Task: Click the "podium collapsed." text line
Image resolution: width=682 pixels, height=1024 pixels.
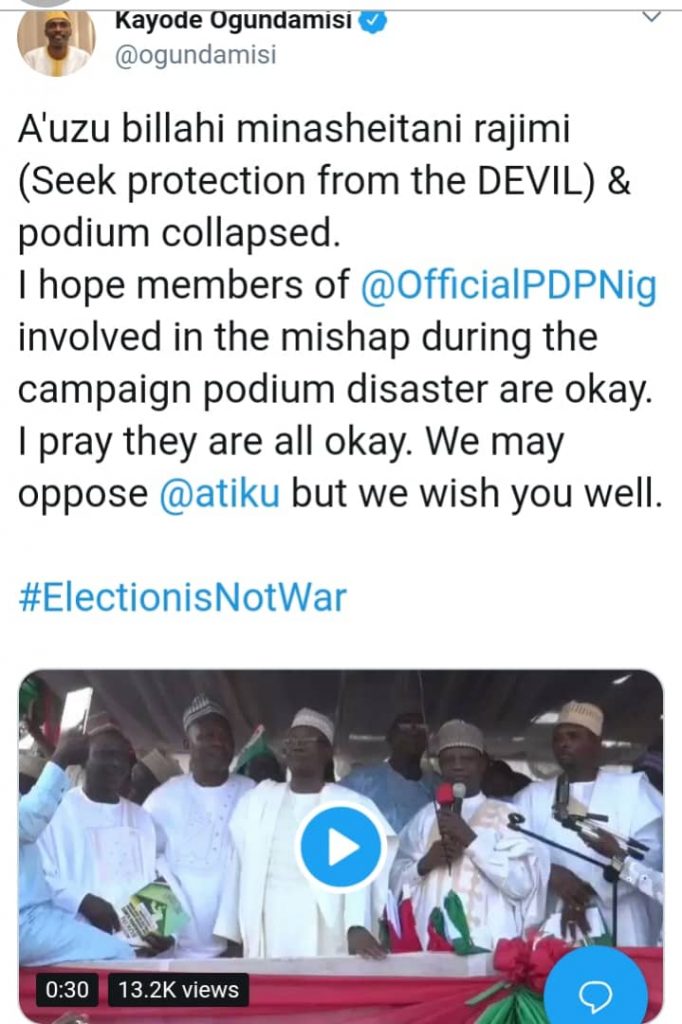Action: 175,234
